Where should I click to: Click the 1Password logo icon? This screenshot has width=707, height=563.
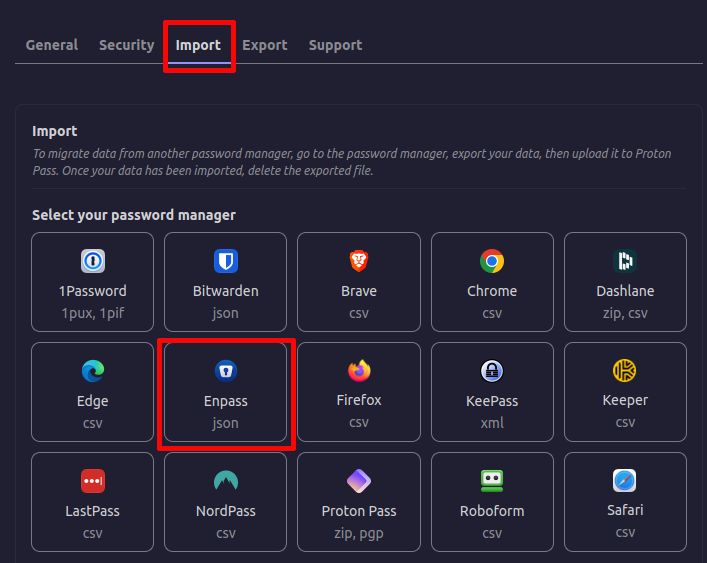tap(92, 261)
